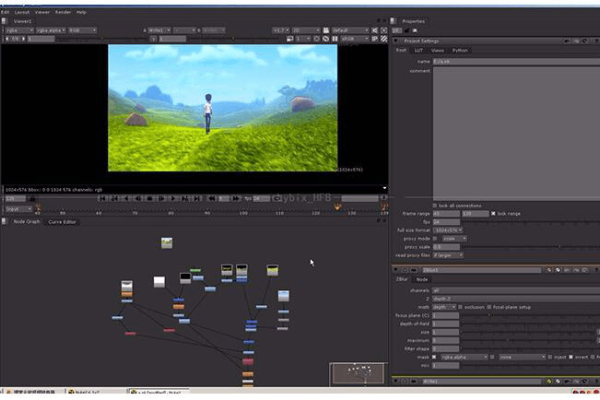
Task: Select the Node Graph tab
Action: pyautogui.click(x=26, y=221)
